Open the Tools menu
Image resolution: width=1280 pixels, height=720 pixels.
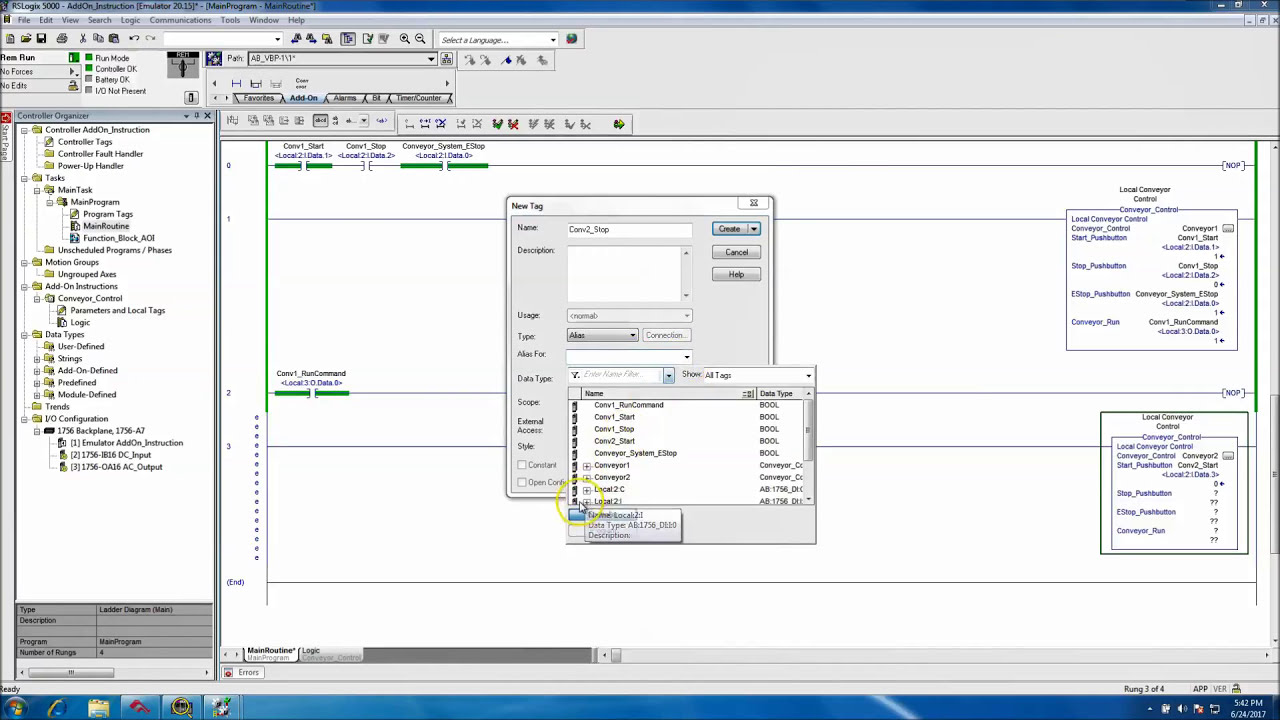click(230, 20)
